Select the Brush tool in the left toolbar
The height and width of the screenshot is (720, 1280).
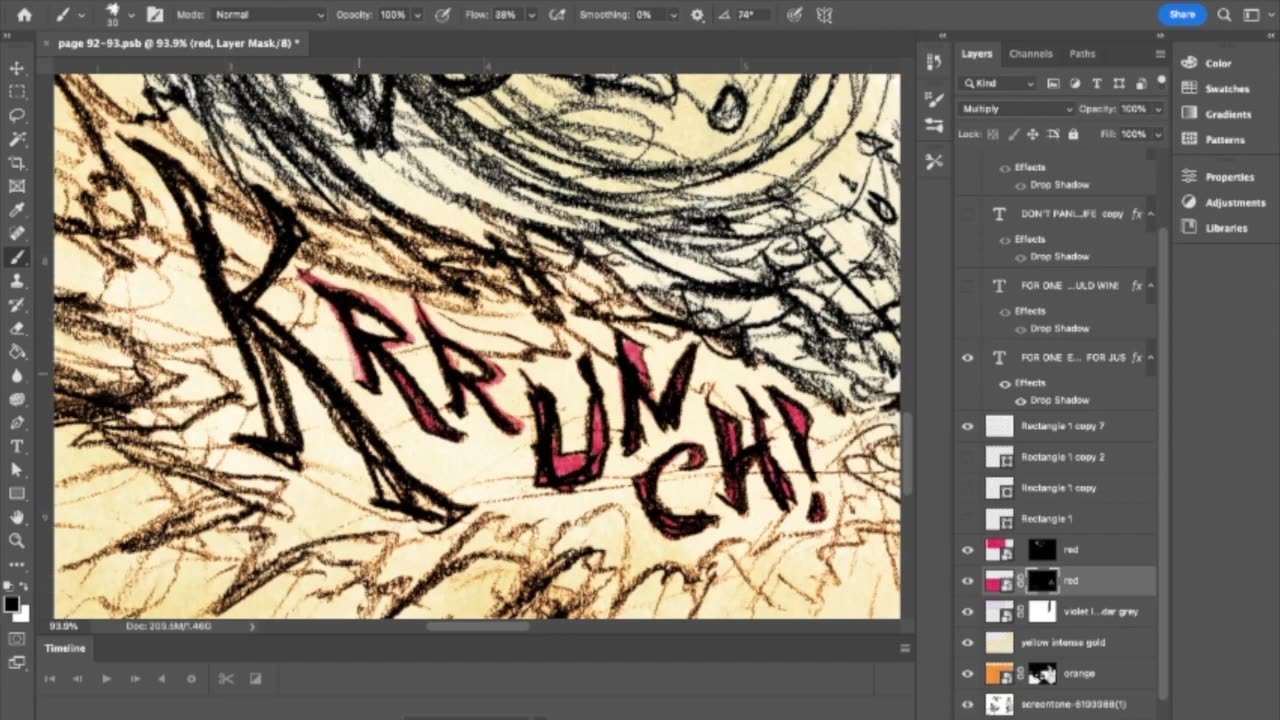point(17,257)
